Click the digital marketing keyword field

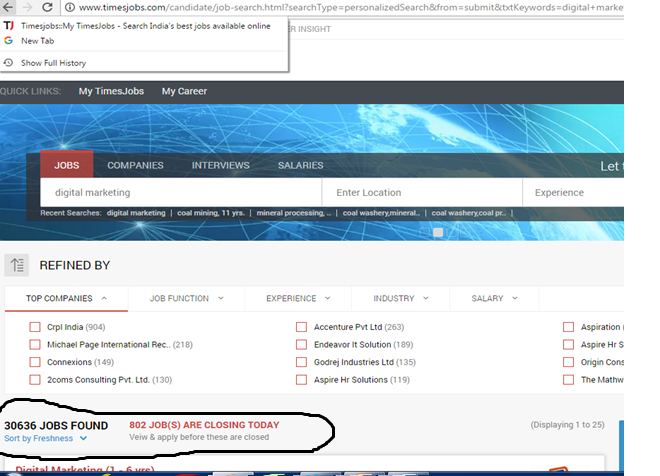181,192
